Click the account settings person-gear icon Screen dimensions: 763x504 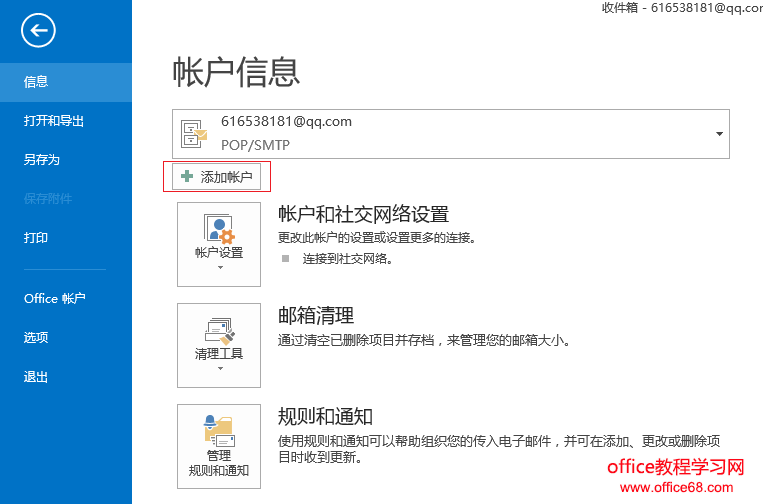[x=219, y=229]
